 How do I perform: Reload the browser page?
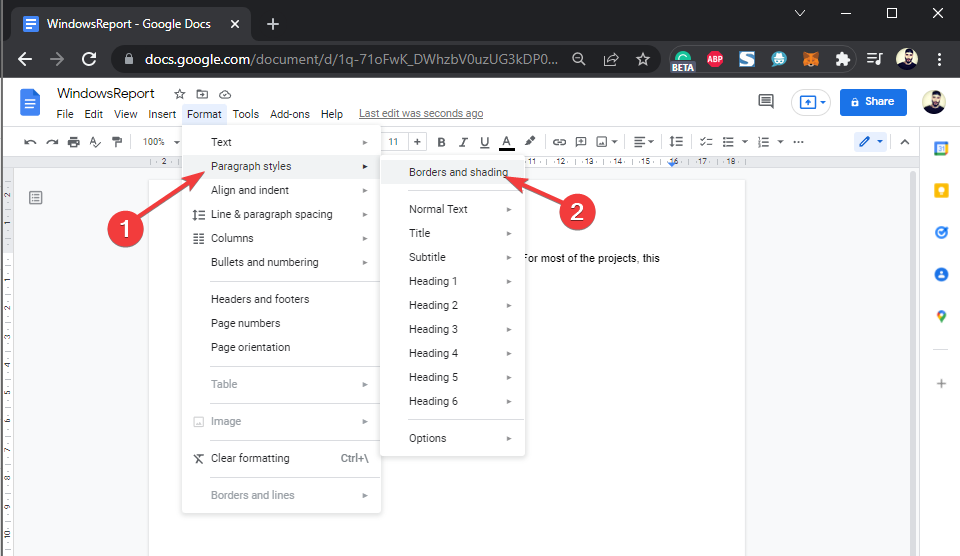click(x=89, y=59)
